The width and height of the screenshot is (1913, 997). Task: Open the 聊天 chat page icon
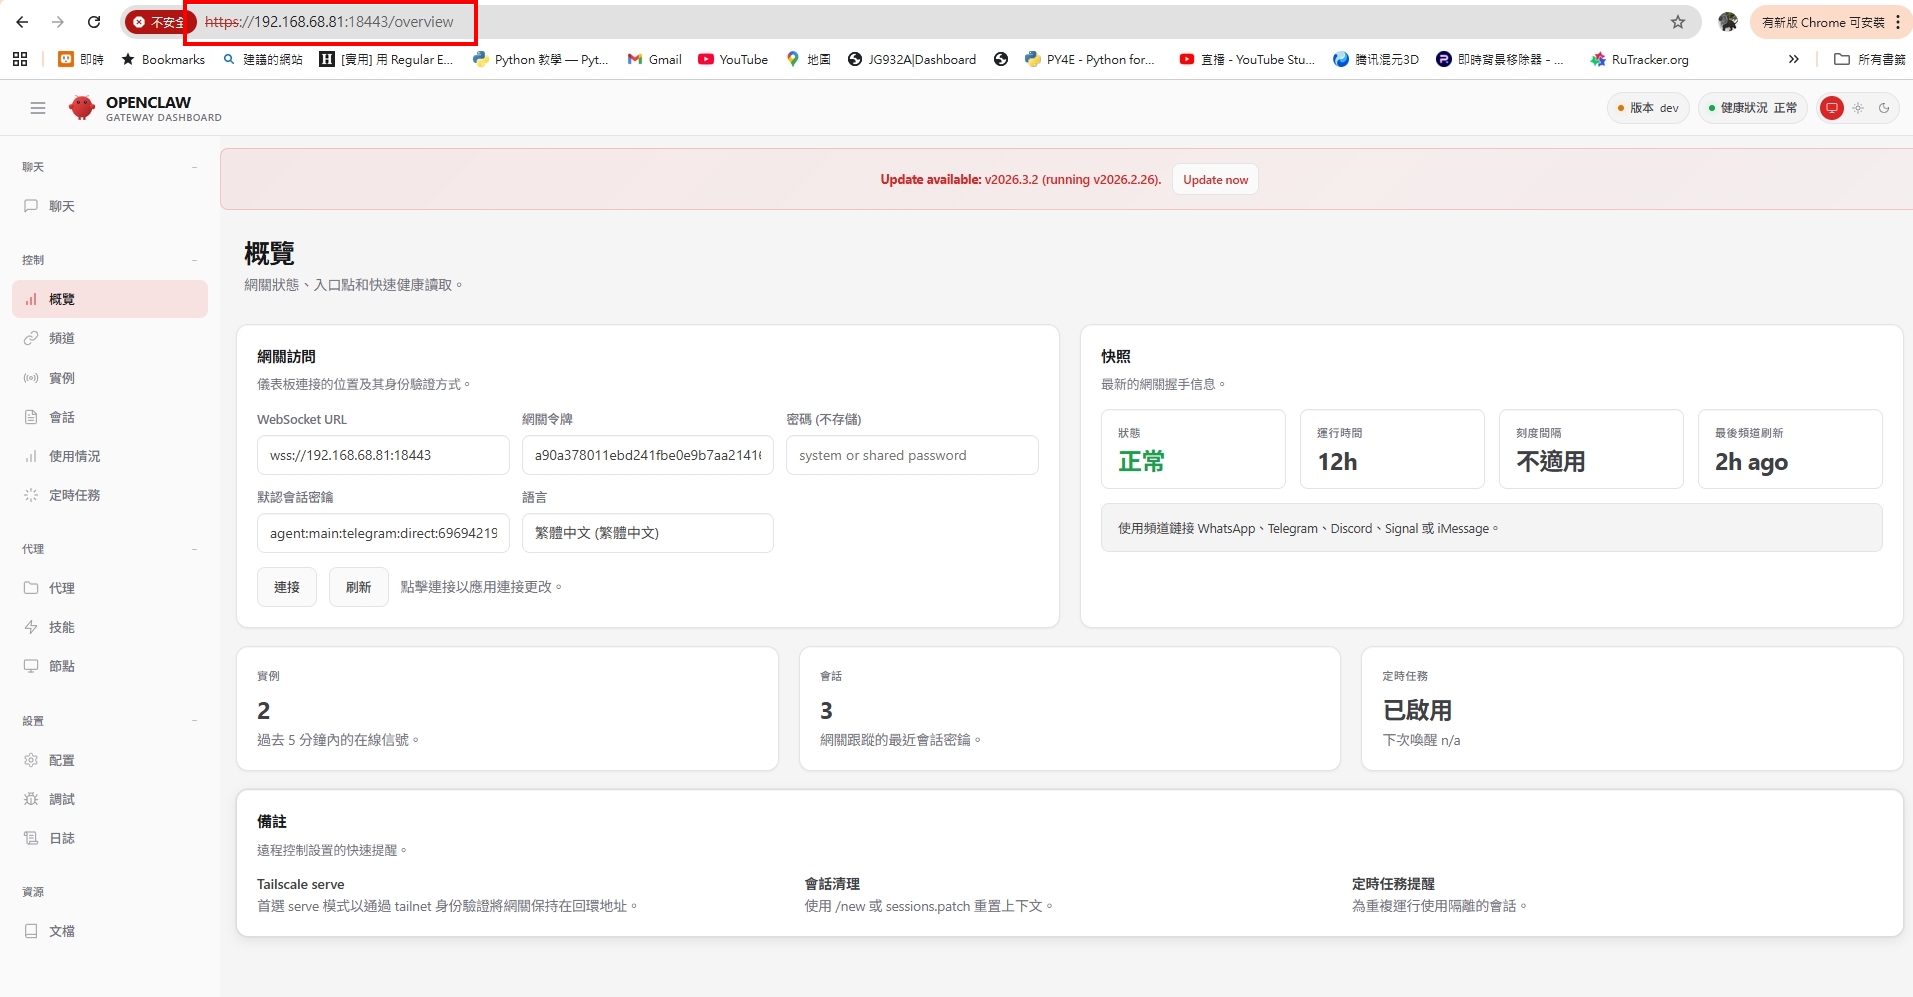(x=31, y=206)
